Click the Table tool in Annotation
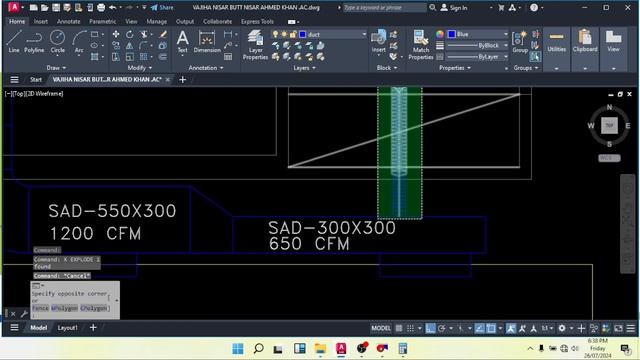The height and width of the screenshot is (360, 640). click(x=228, y=57)
